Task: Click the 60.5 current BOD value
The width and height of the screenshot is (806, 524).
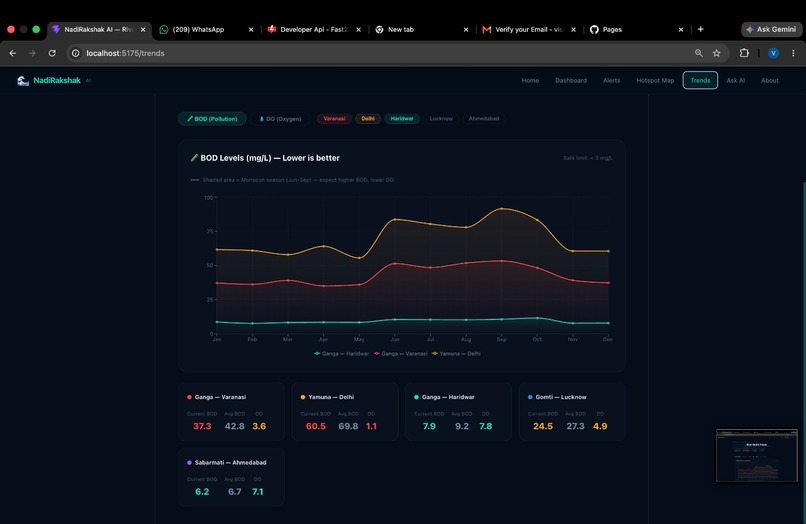Action: click(x=316, y=426)
